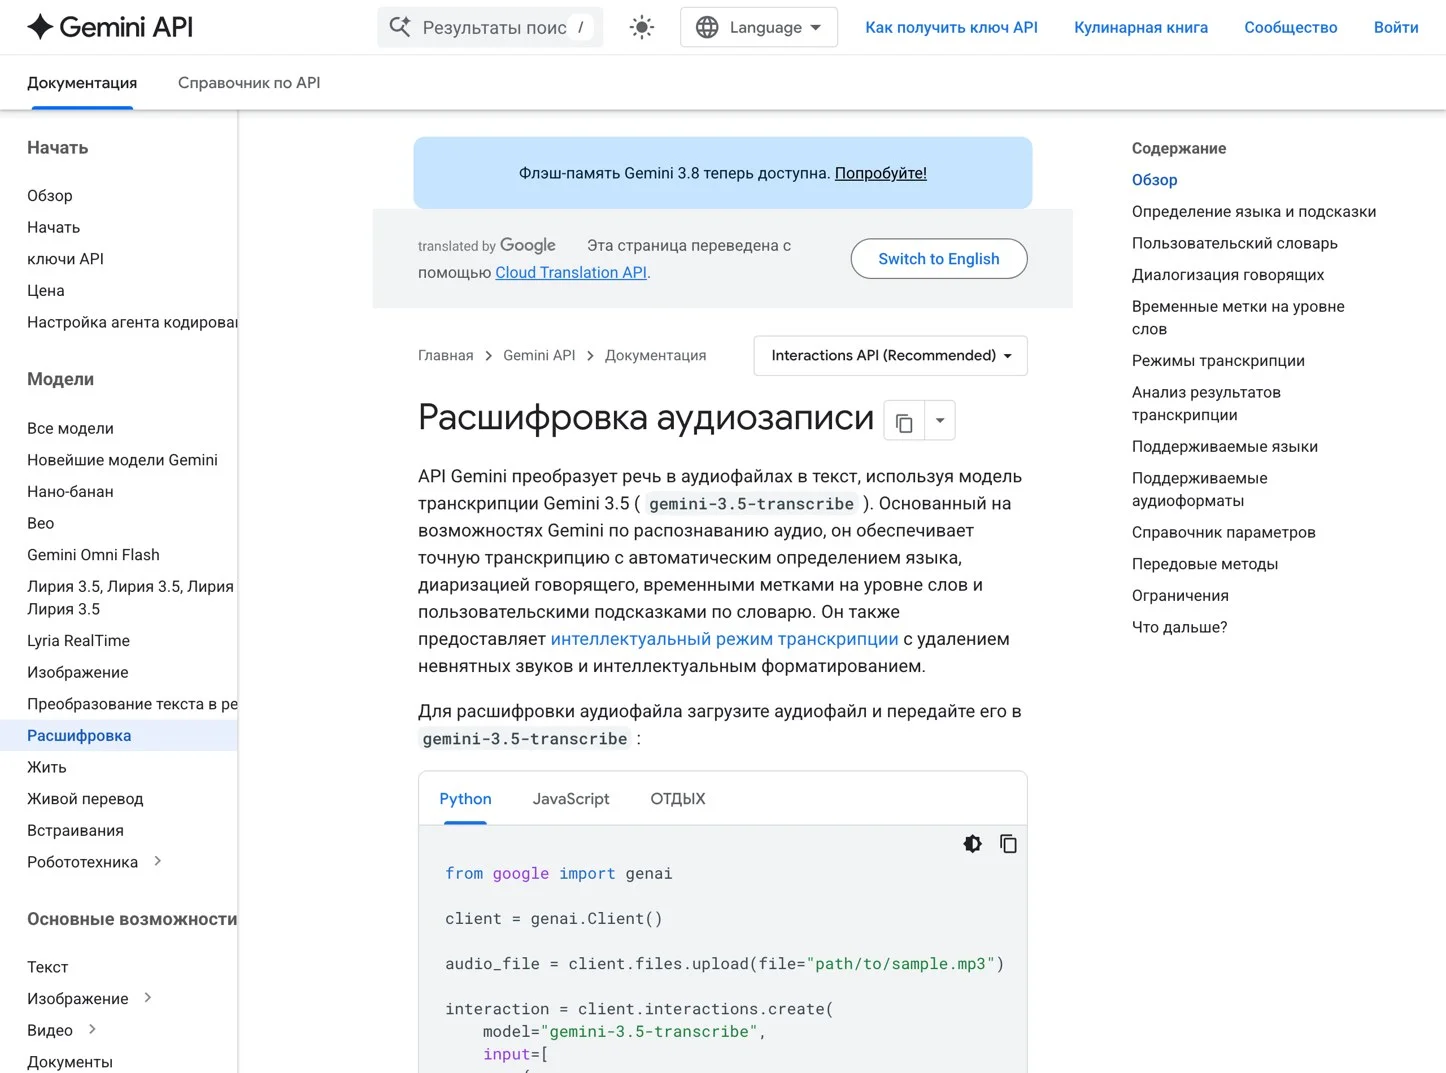Copy page using icon beside title
The width and height of the screenshot is (1446, 1073).
pos(904,421)
